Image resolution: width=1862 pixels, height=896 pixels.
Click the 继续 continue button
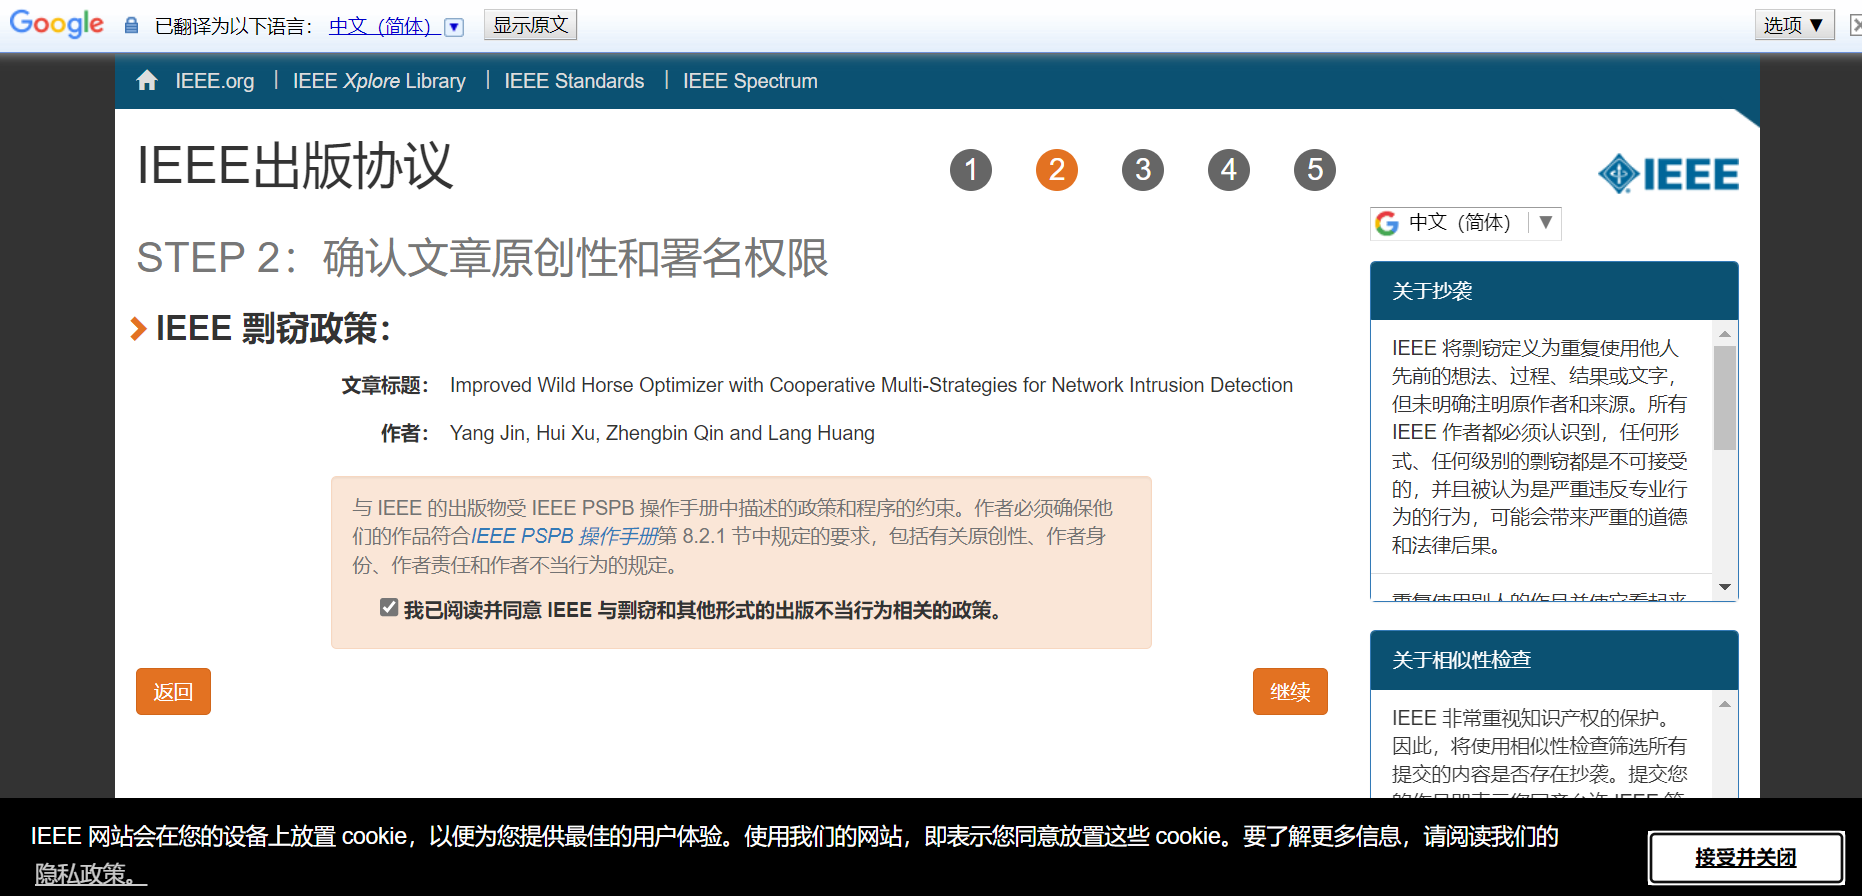(x=1290, y=691)
